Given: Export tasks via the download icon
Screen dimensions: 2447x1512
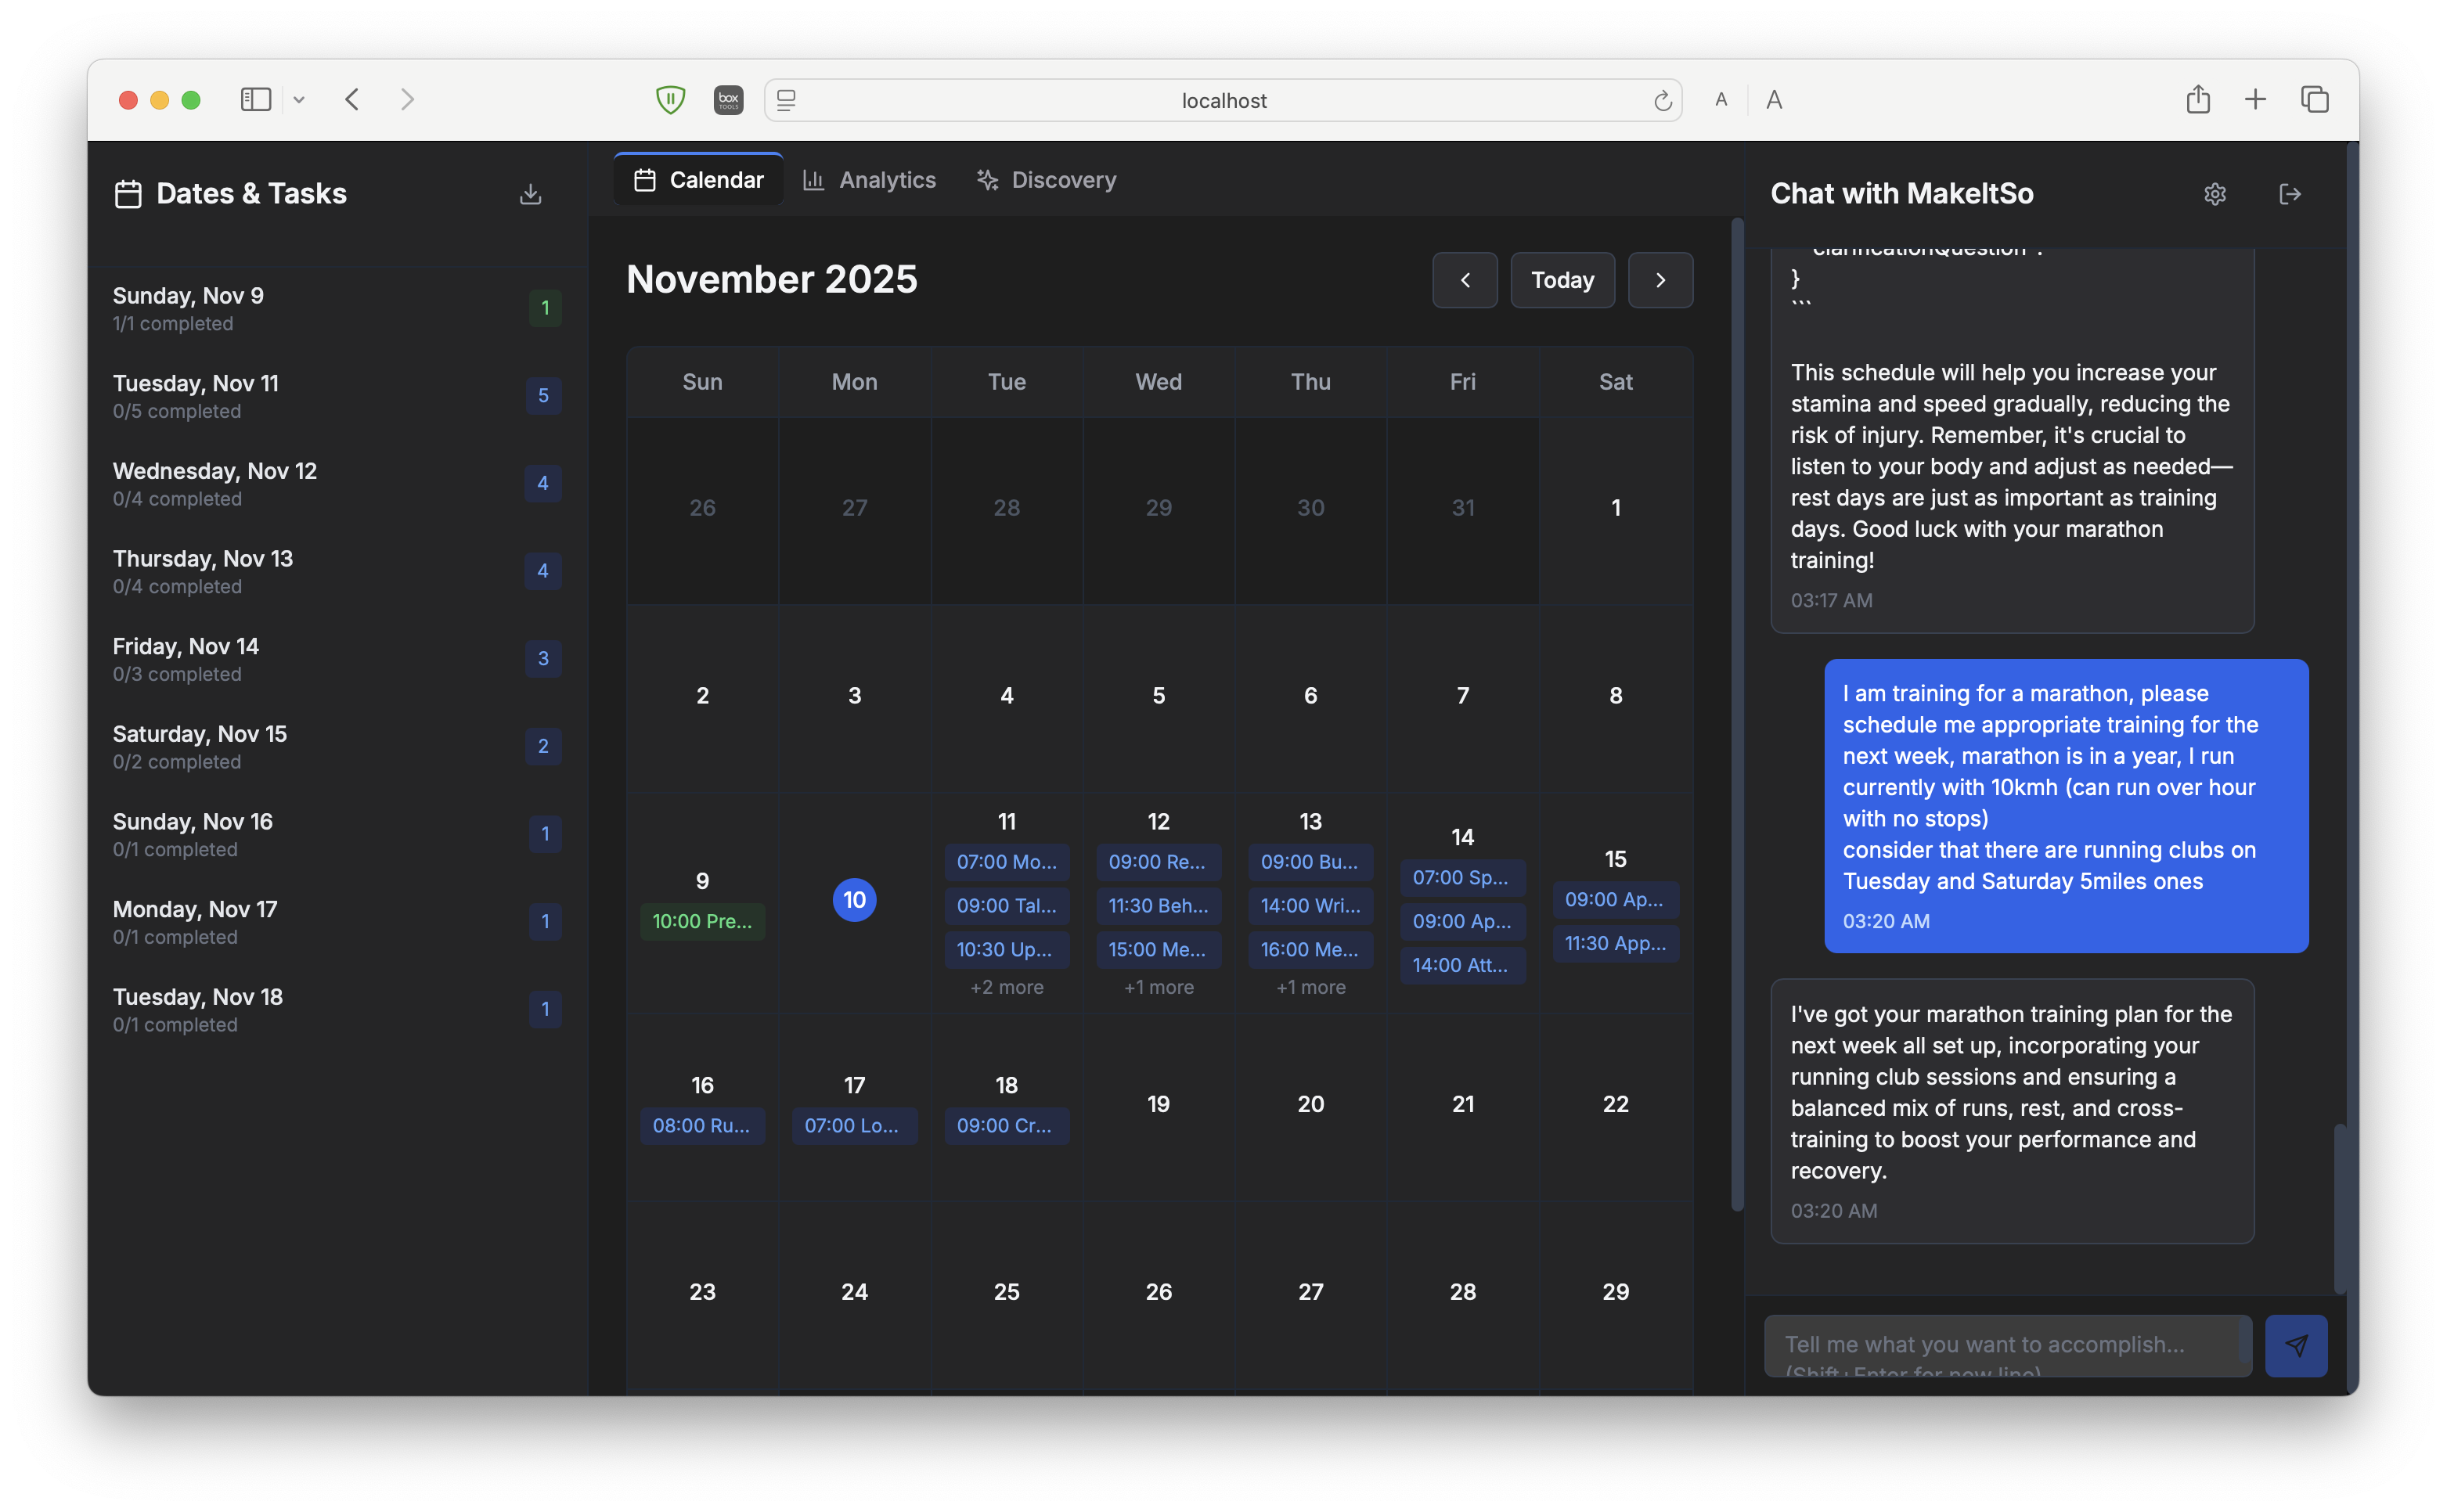Looking at the screenshot, I should (531, 194).
